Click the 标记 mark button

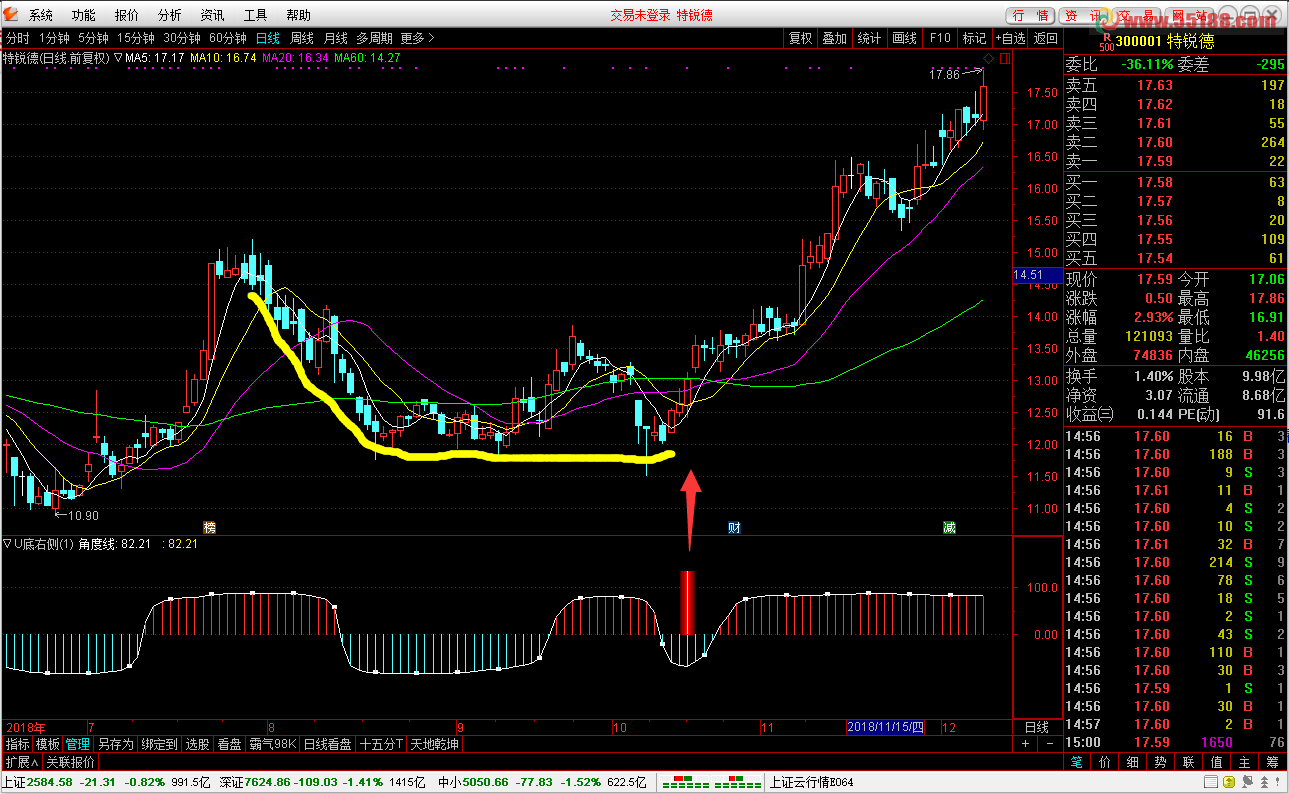pyautogui.click(x=974, y=38)
